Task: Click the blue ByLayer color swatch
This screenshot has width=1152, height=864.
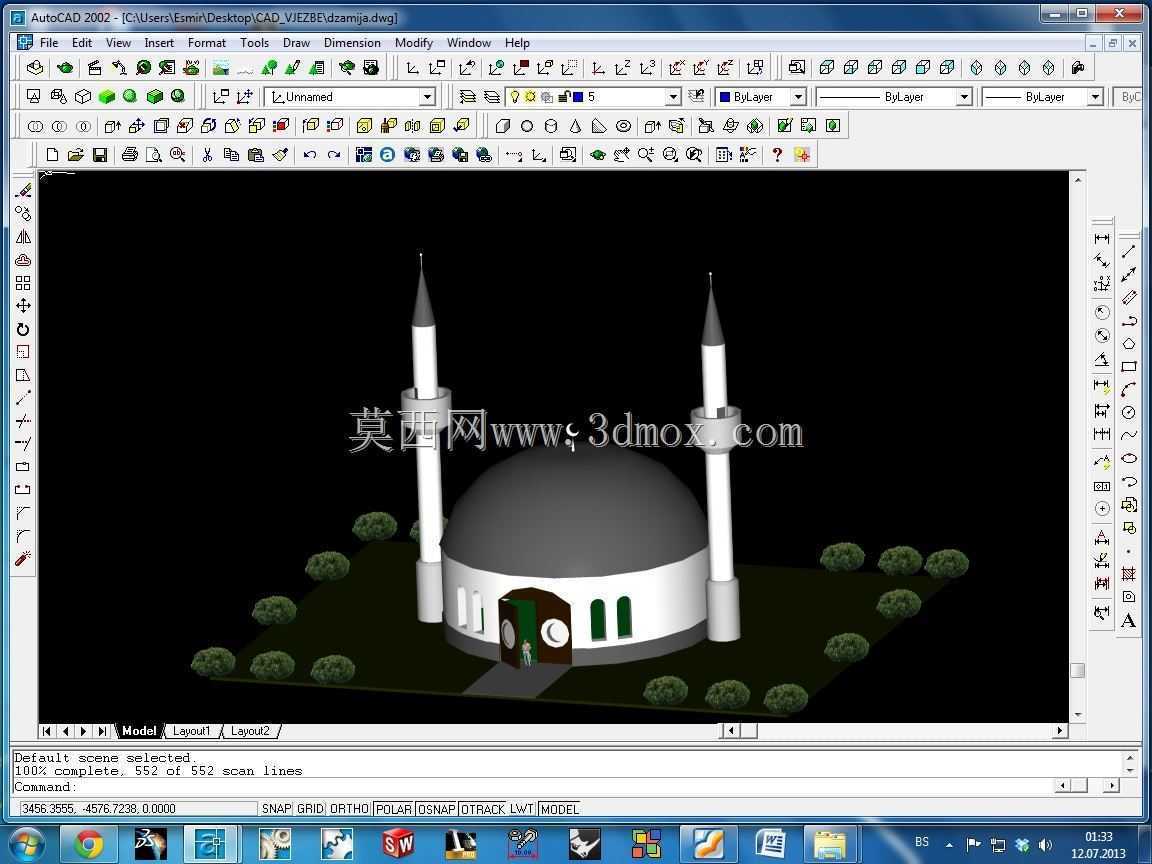Action: coord(724,96)
